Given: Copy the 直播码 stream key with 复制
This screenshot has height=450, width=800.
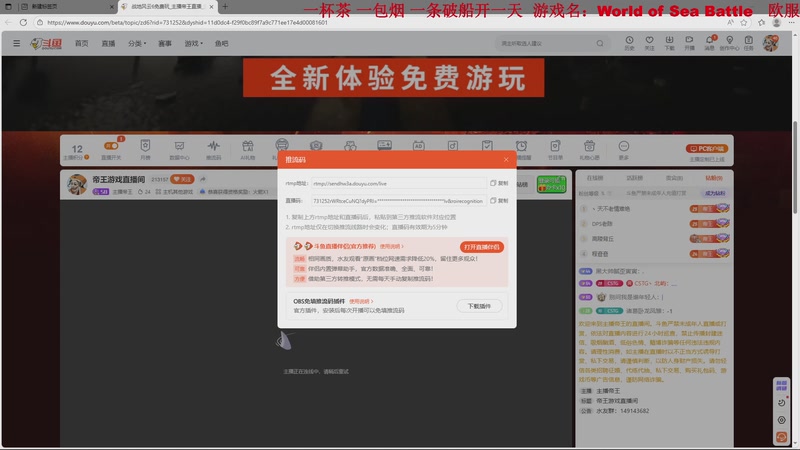Looking at the screenshot, I should (x=499, y=201).
